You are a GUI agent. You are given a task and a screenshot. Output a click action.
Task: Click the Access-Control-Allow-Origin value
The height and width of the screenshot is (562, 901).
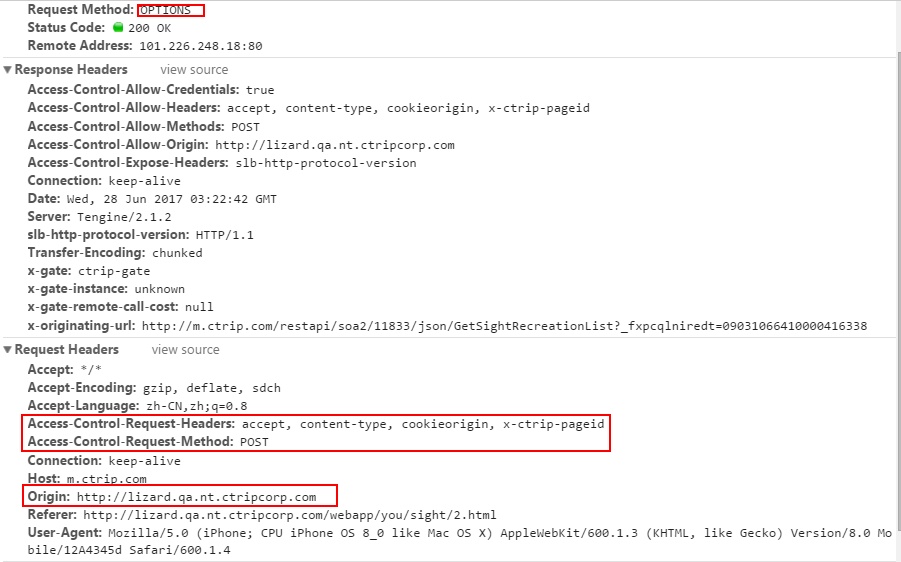pyautogui.click(x=334, y=145)
